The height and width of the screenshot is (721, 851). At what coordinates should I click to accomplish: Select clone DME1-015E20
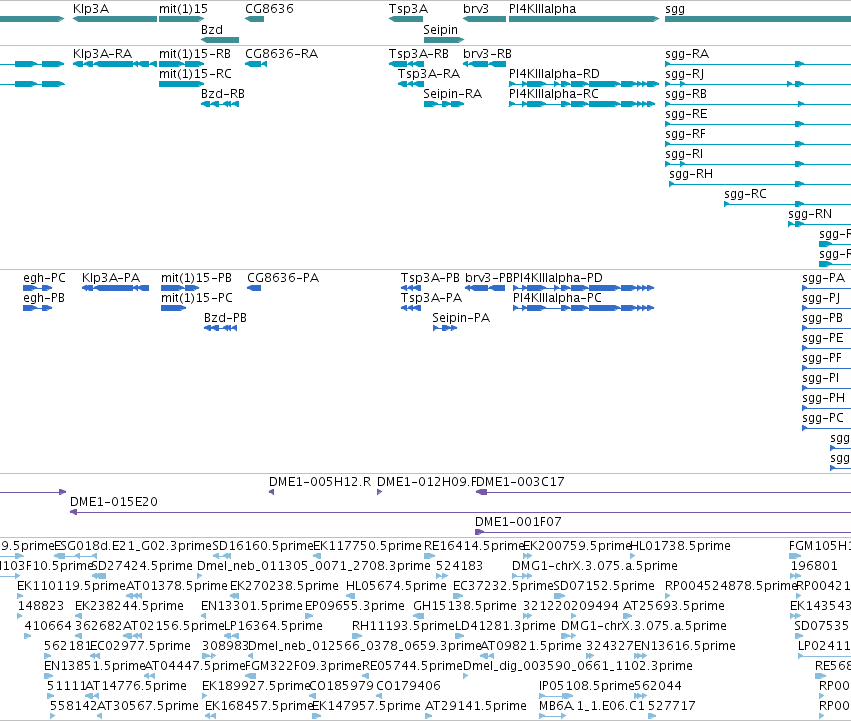[x=460, y=513]
